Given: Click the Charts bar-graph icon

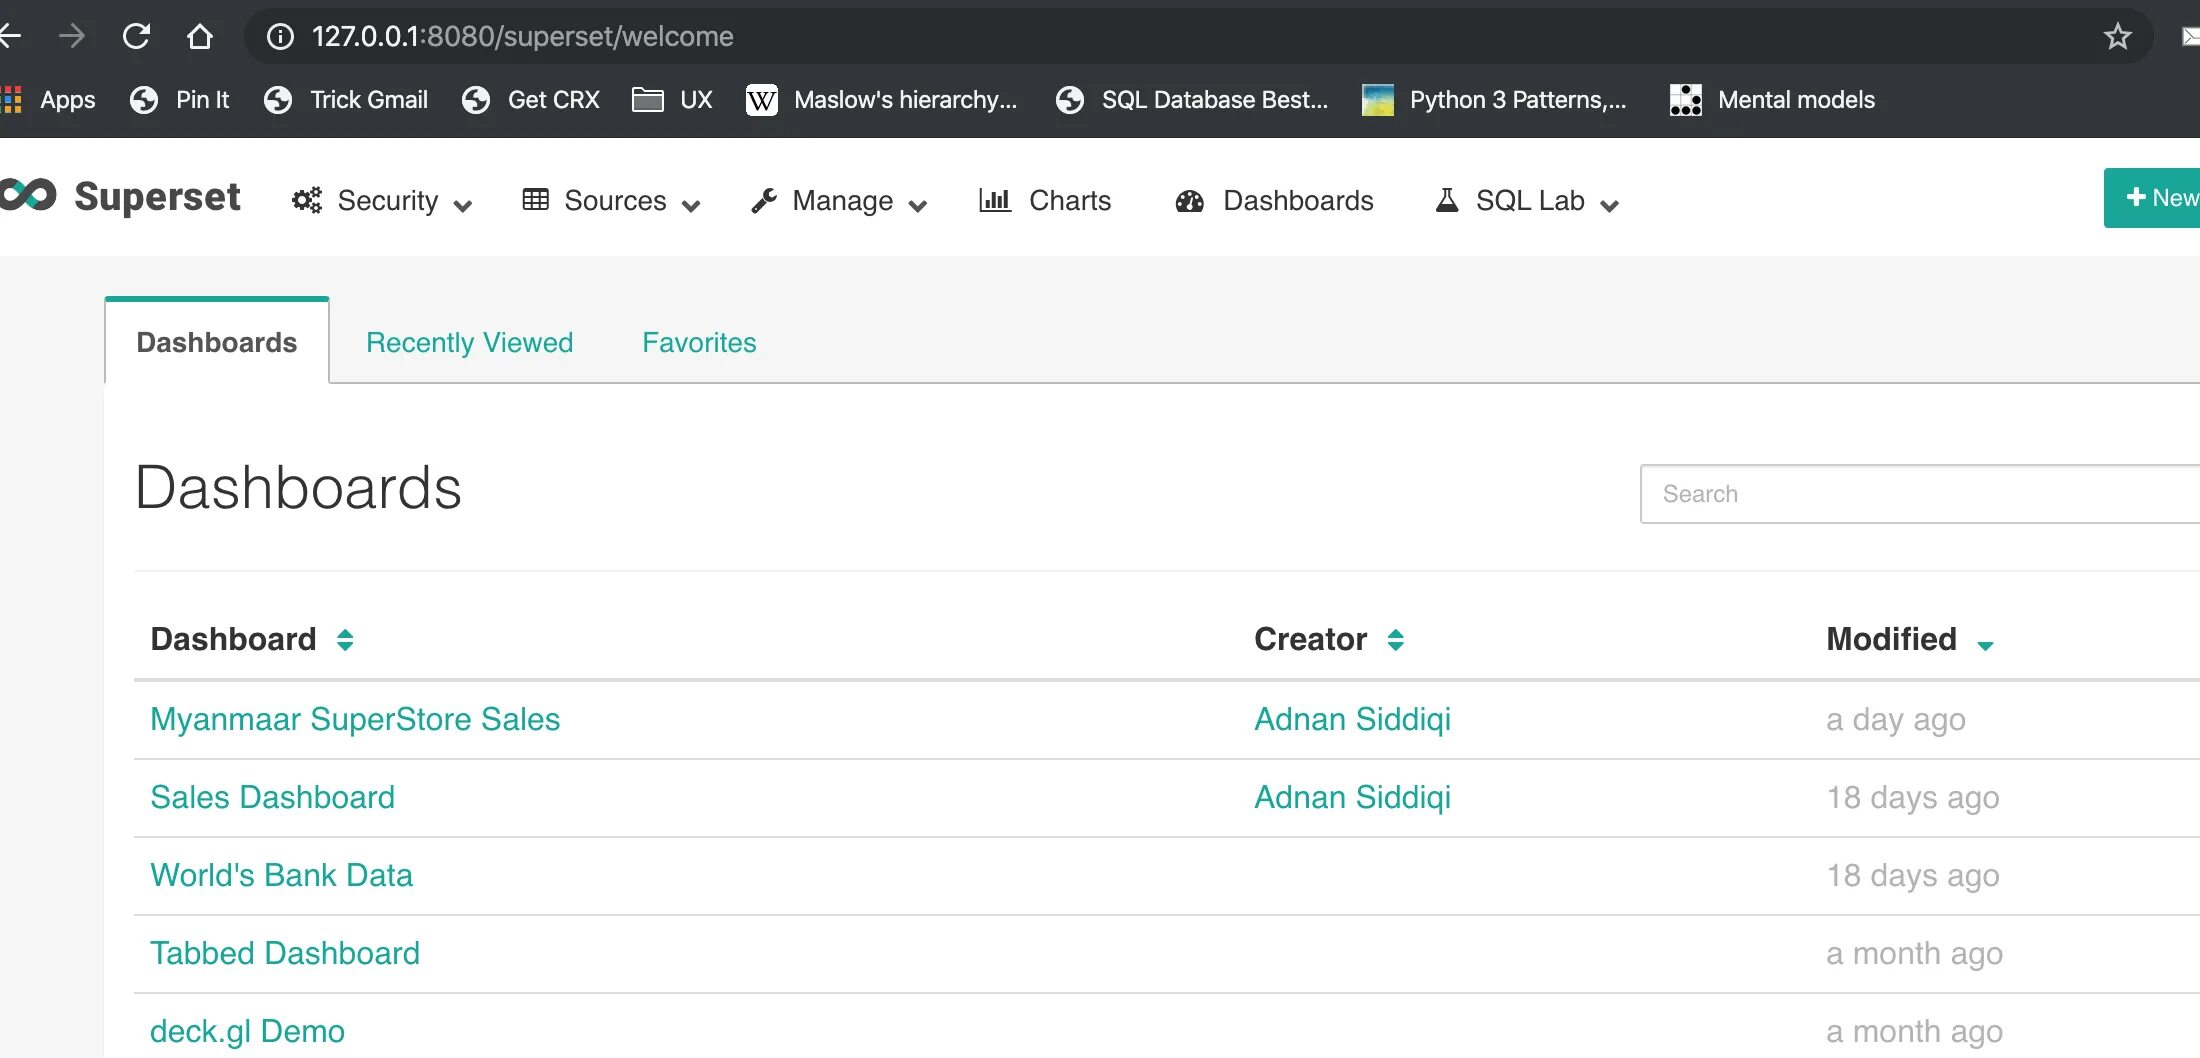Looking at the screenshot, I should click(994, 200).
